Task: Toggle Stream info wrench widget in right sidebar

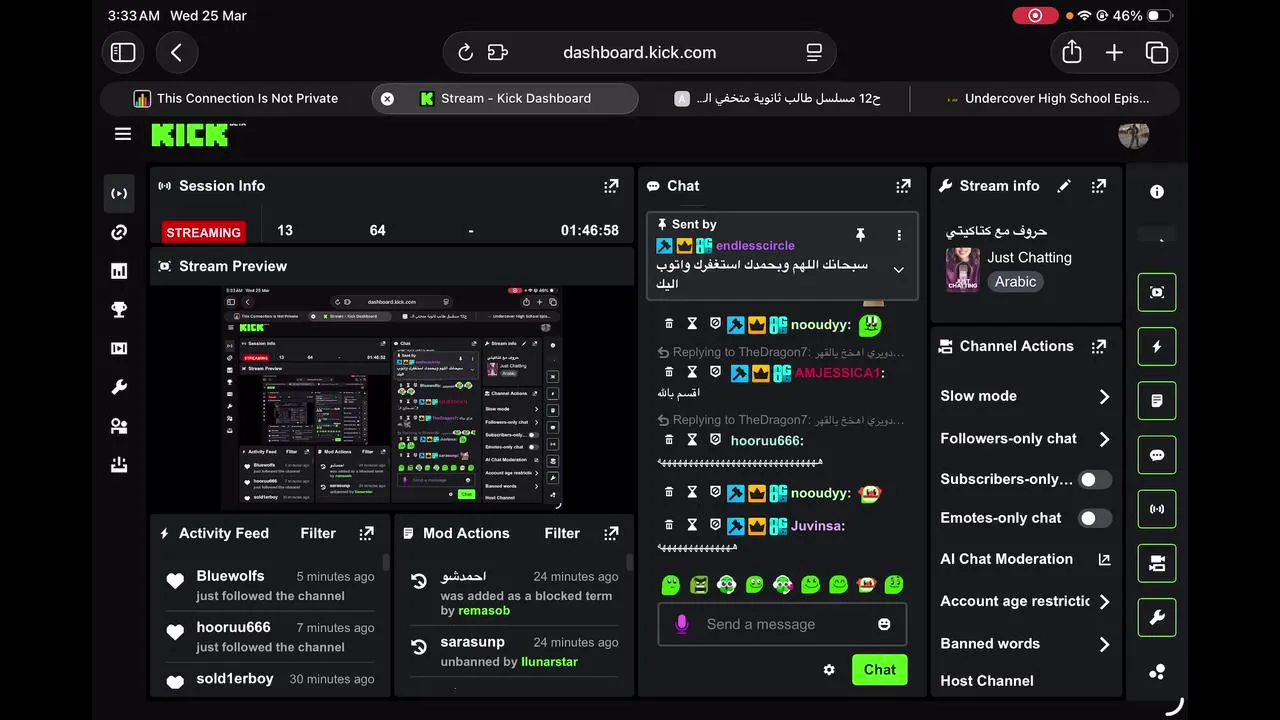Action: tap(1157, 618)
